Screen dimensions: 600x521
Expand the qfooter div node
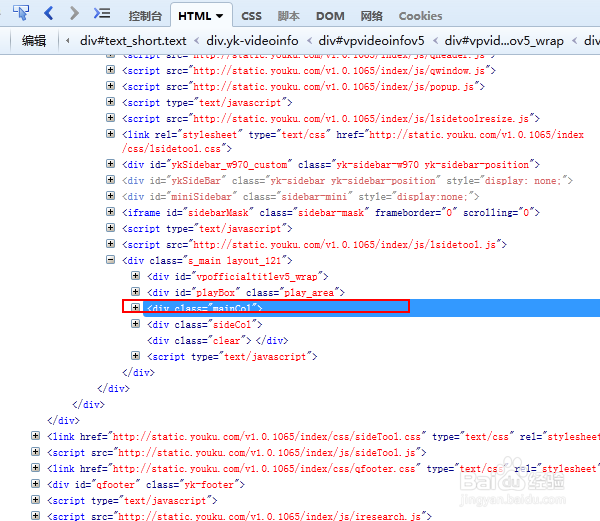click(x=36, y=484)
